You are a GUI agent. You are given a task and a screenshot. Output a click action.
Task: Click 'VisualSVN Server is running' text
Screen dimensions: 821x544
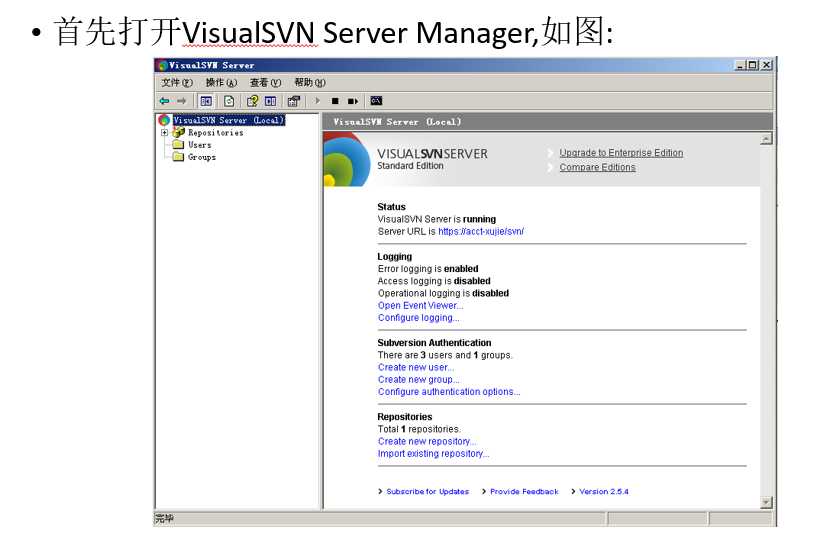[x=437, y=219]
